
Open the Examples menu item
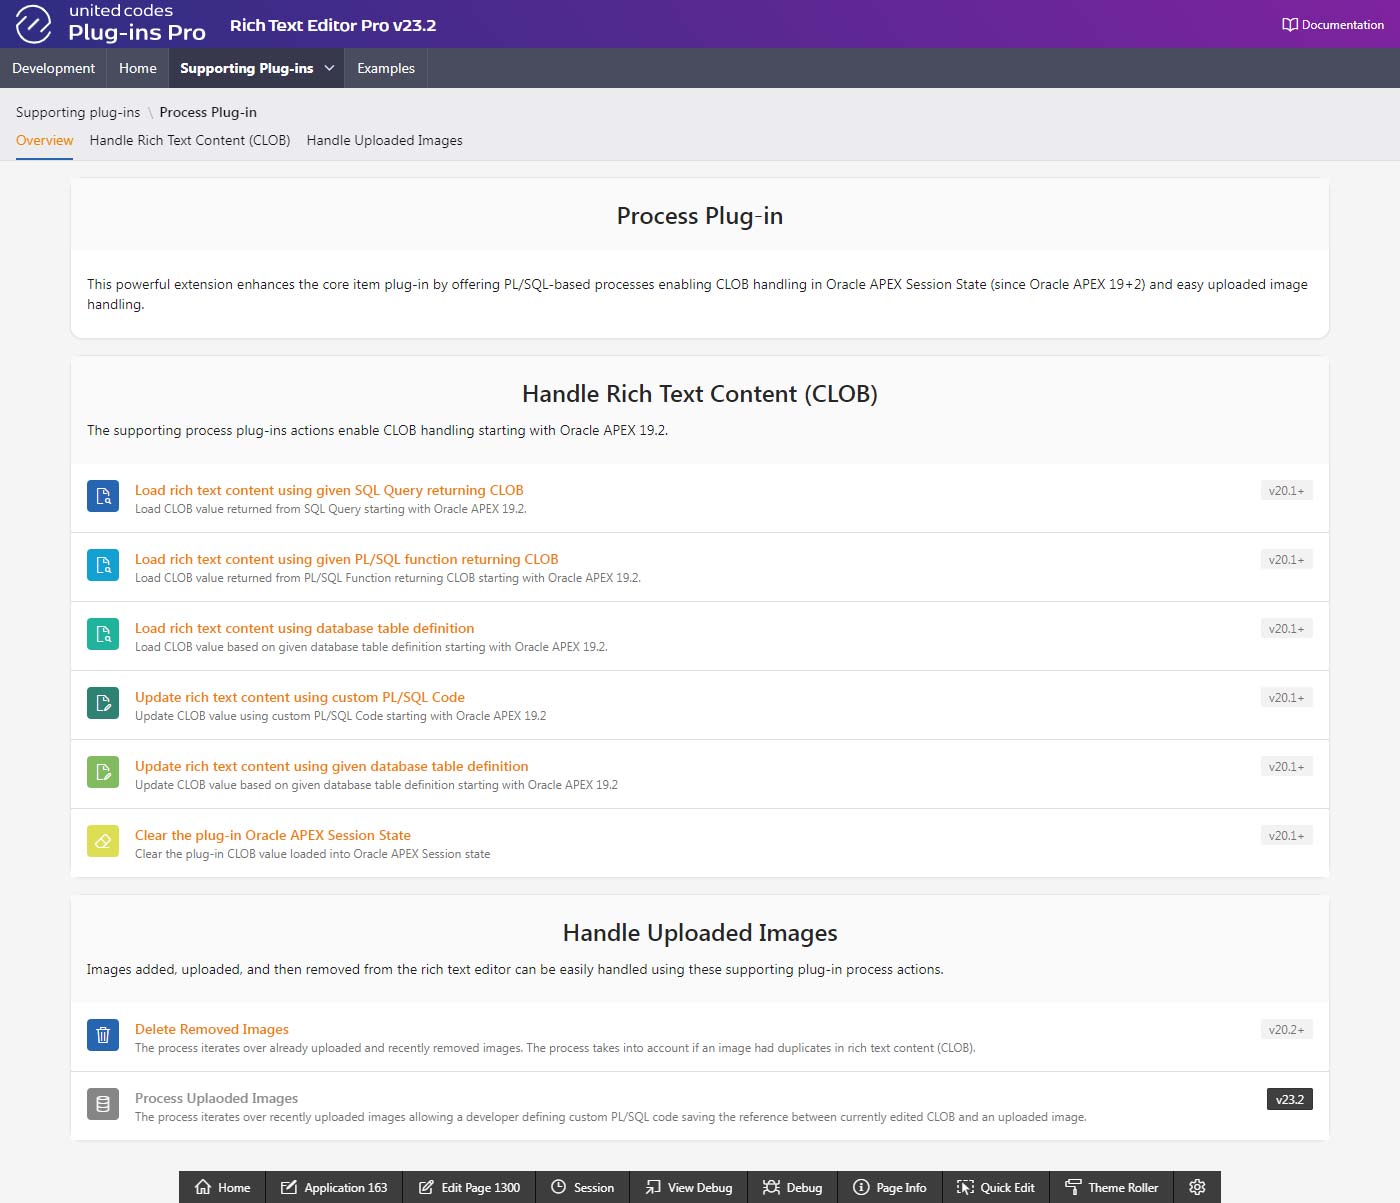(386, 68)
